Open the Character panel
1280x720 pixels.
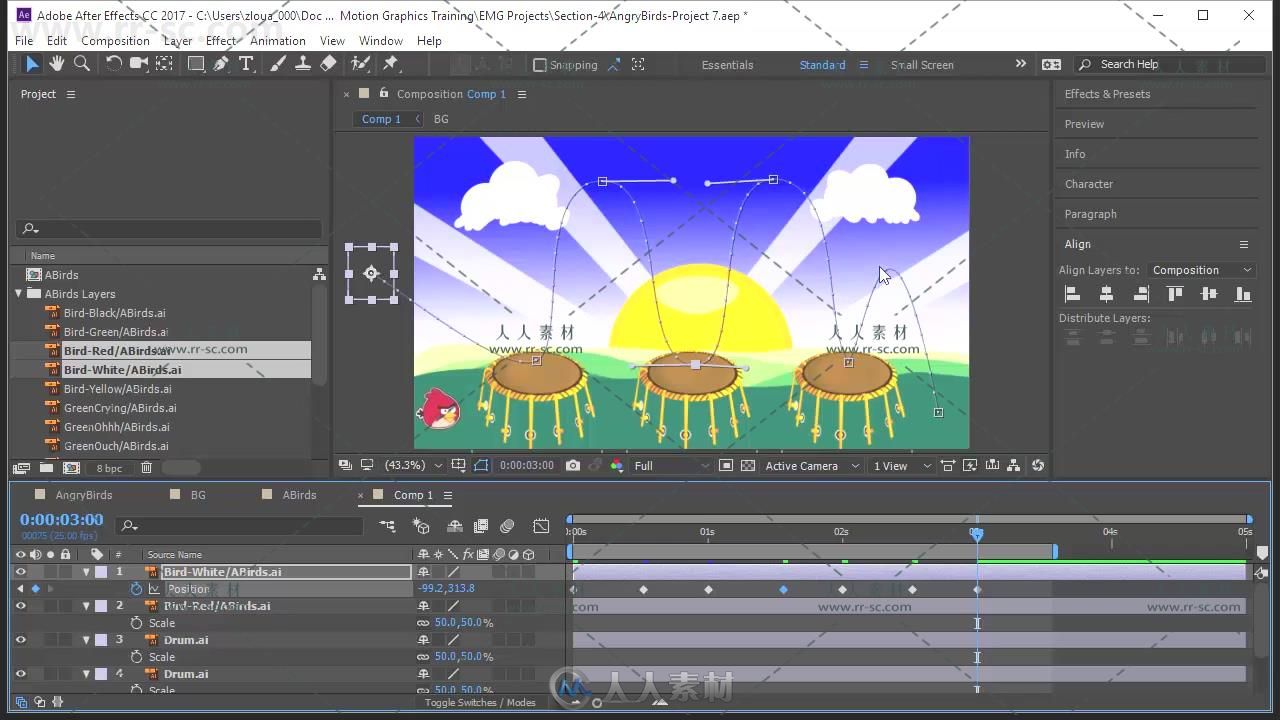coord(1088,184)
